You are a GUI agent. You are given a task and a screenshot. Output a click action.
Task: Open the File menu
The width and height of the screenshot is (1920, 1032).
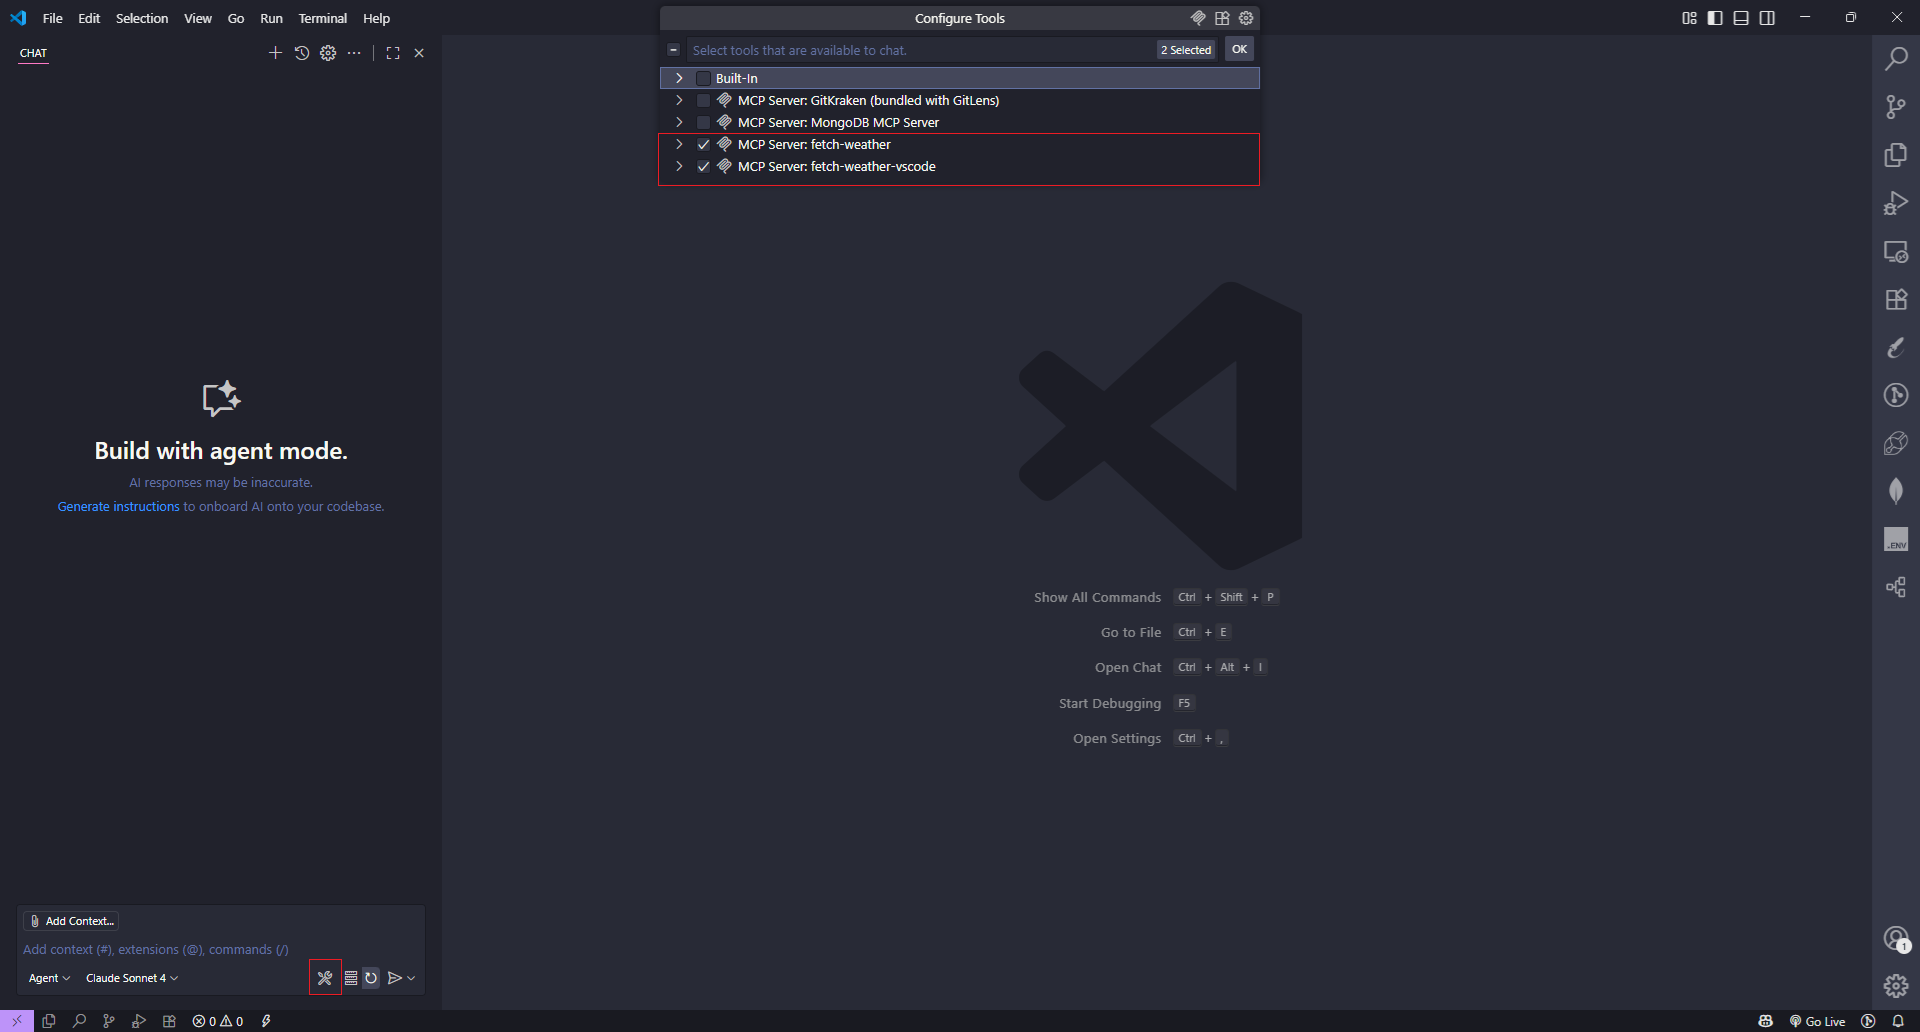coord(52,18)
